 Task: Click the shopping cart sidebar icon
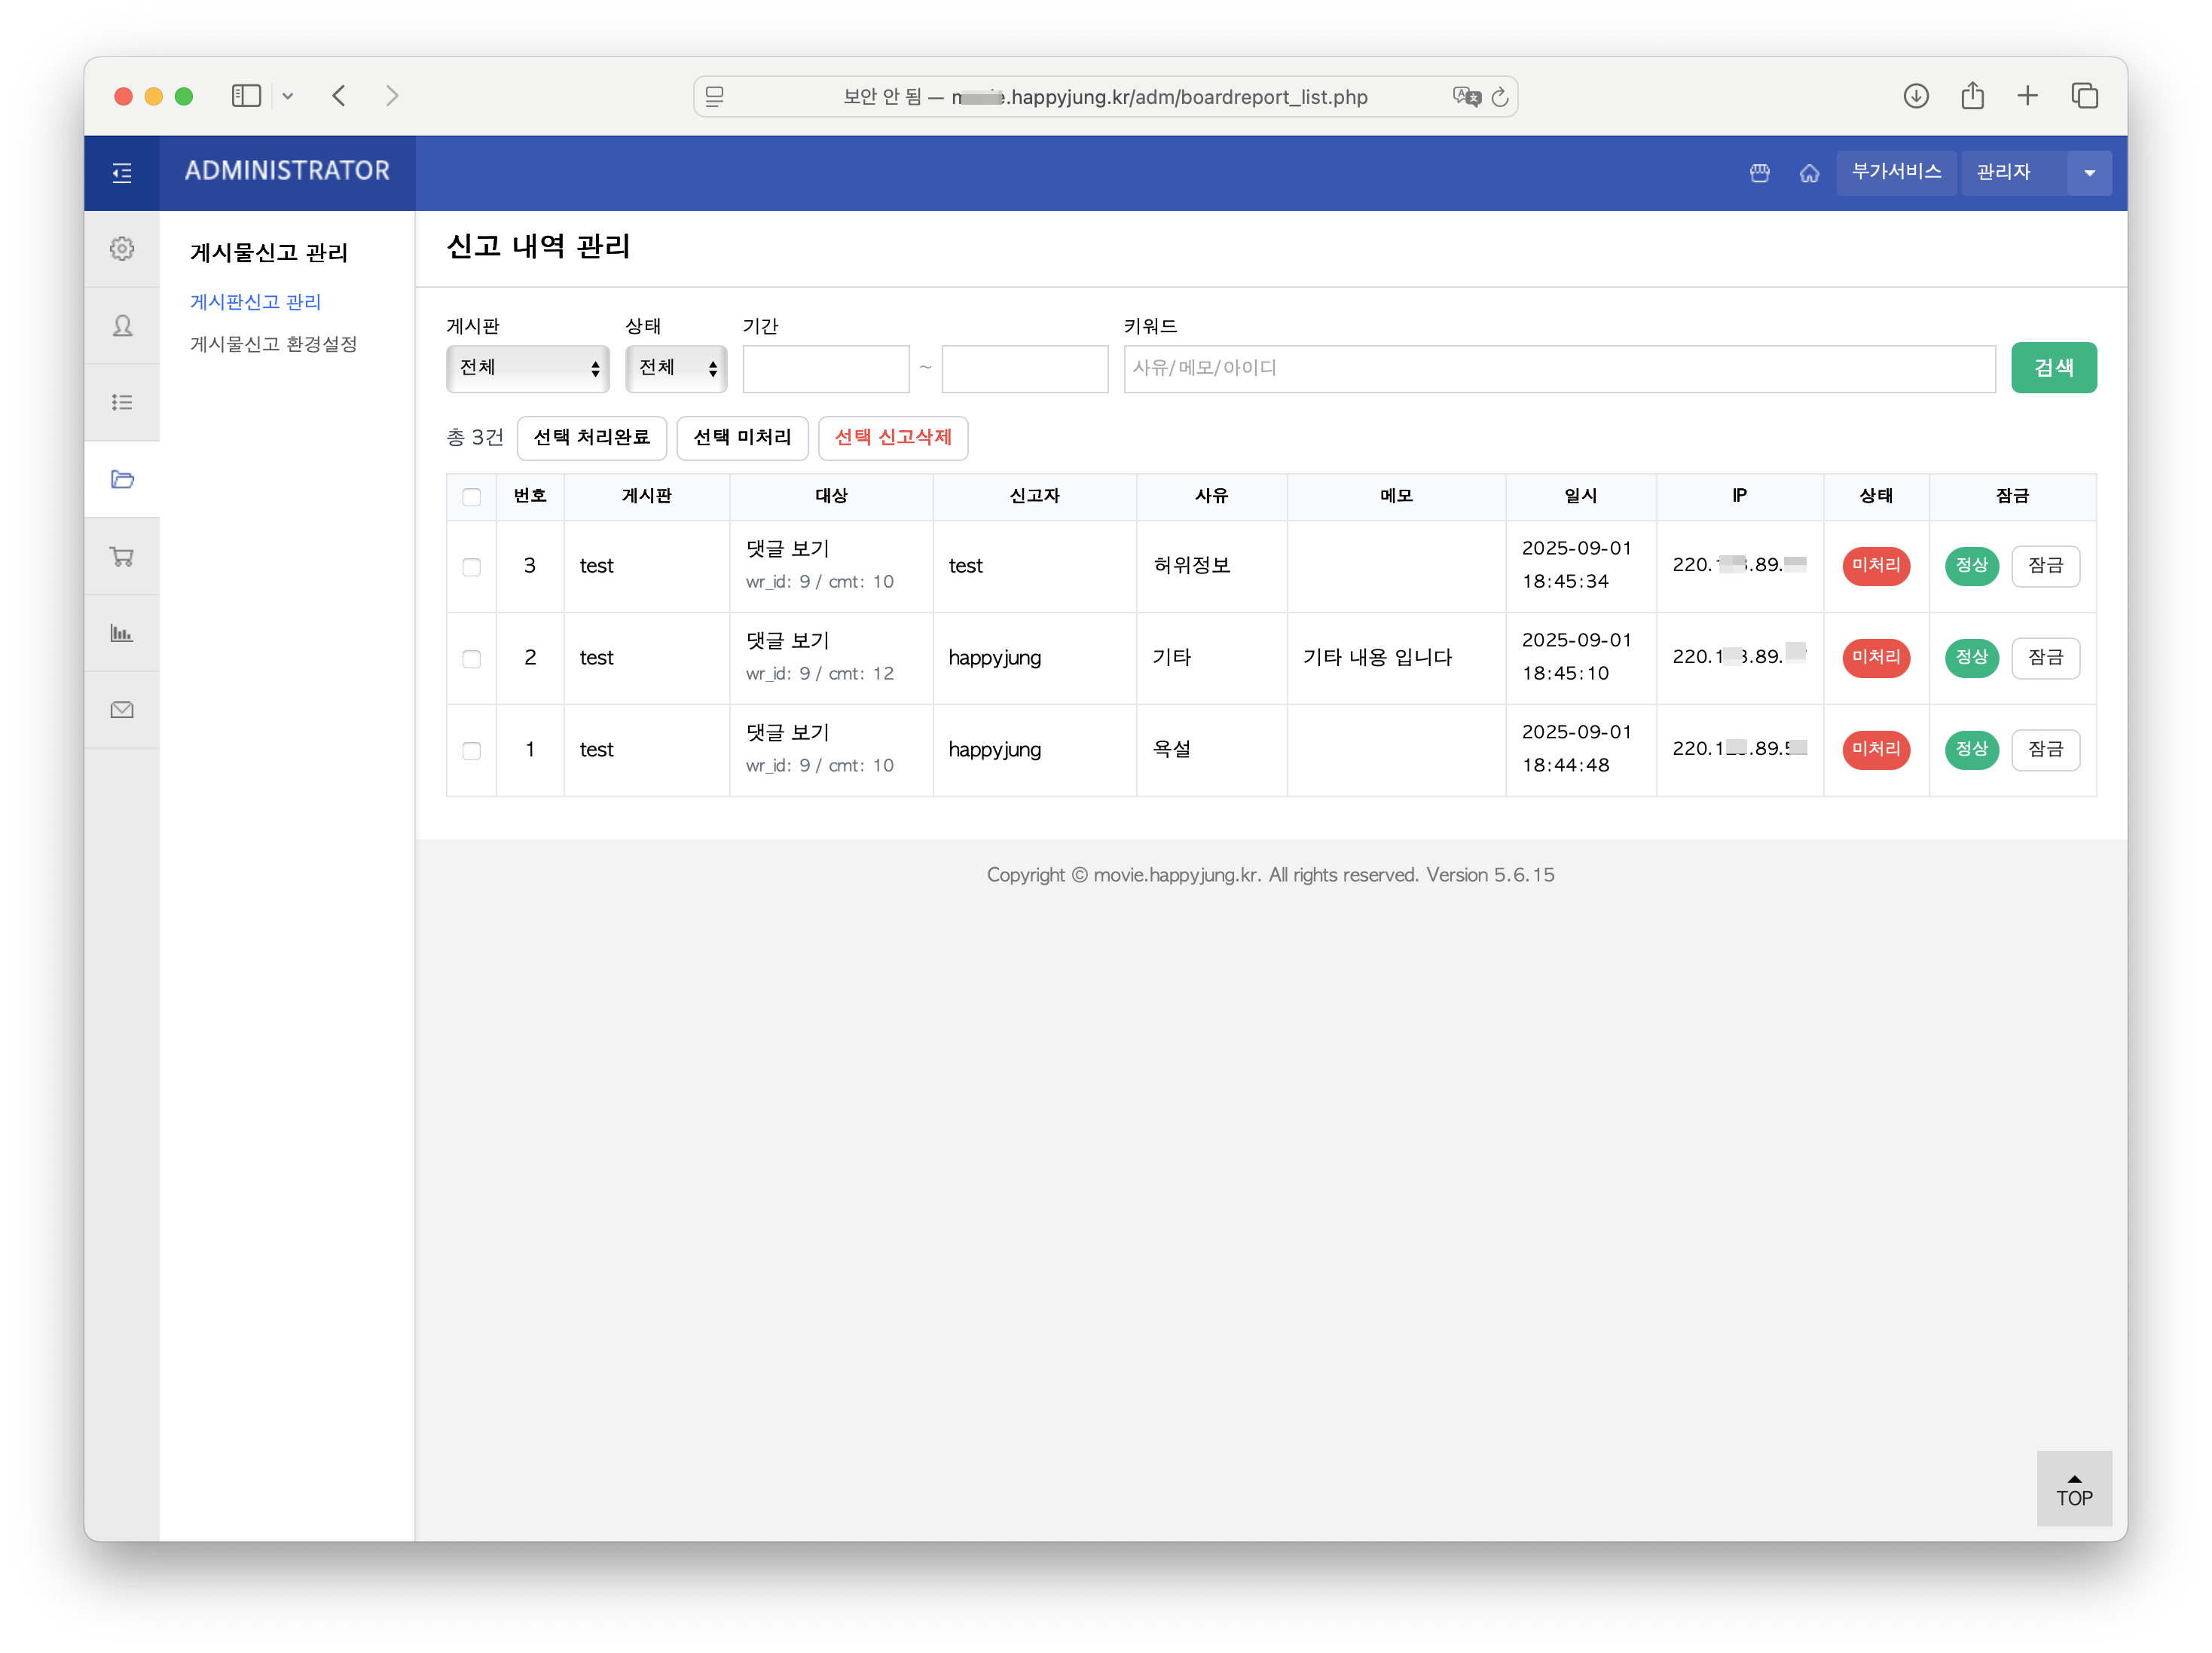(122, 557)
